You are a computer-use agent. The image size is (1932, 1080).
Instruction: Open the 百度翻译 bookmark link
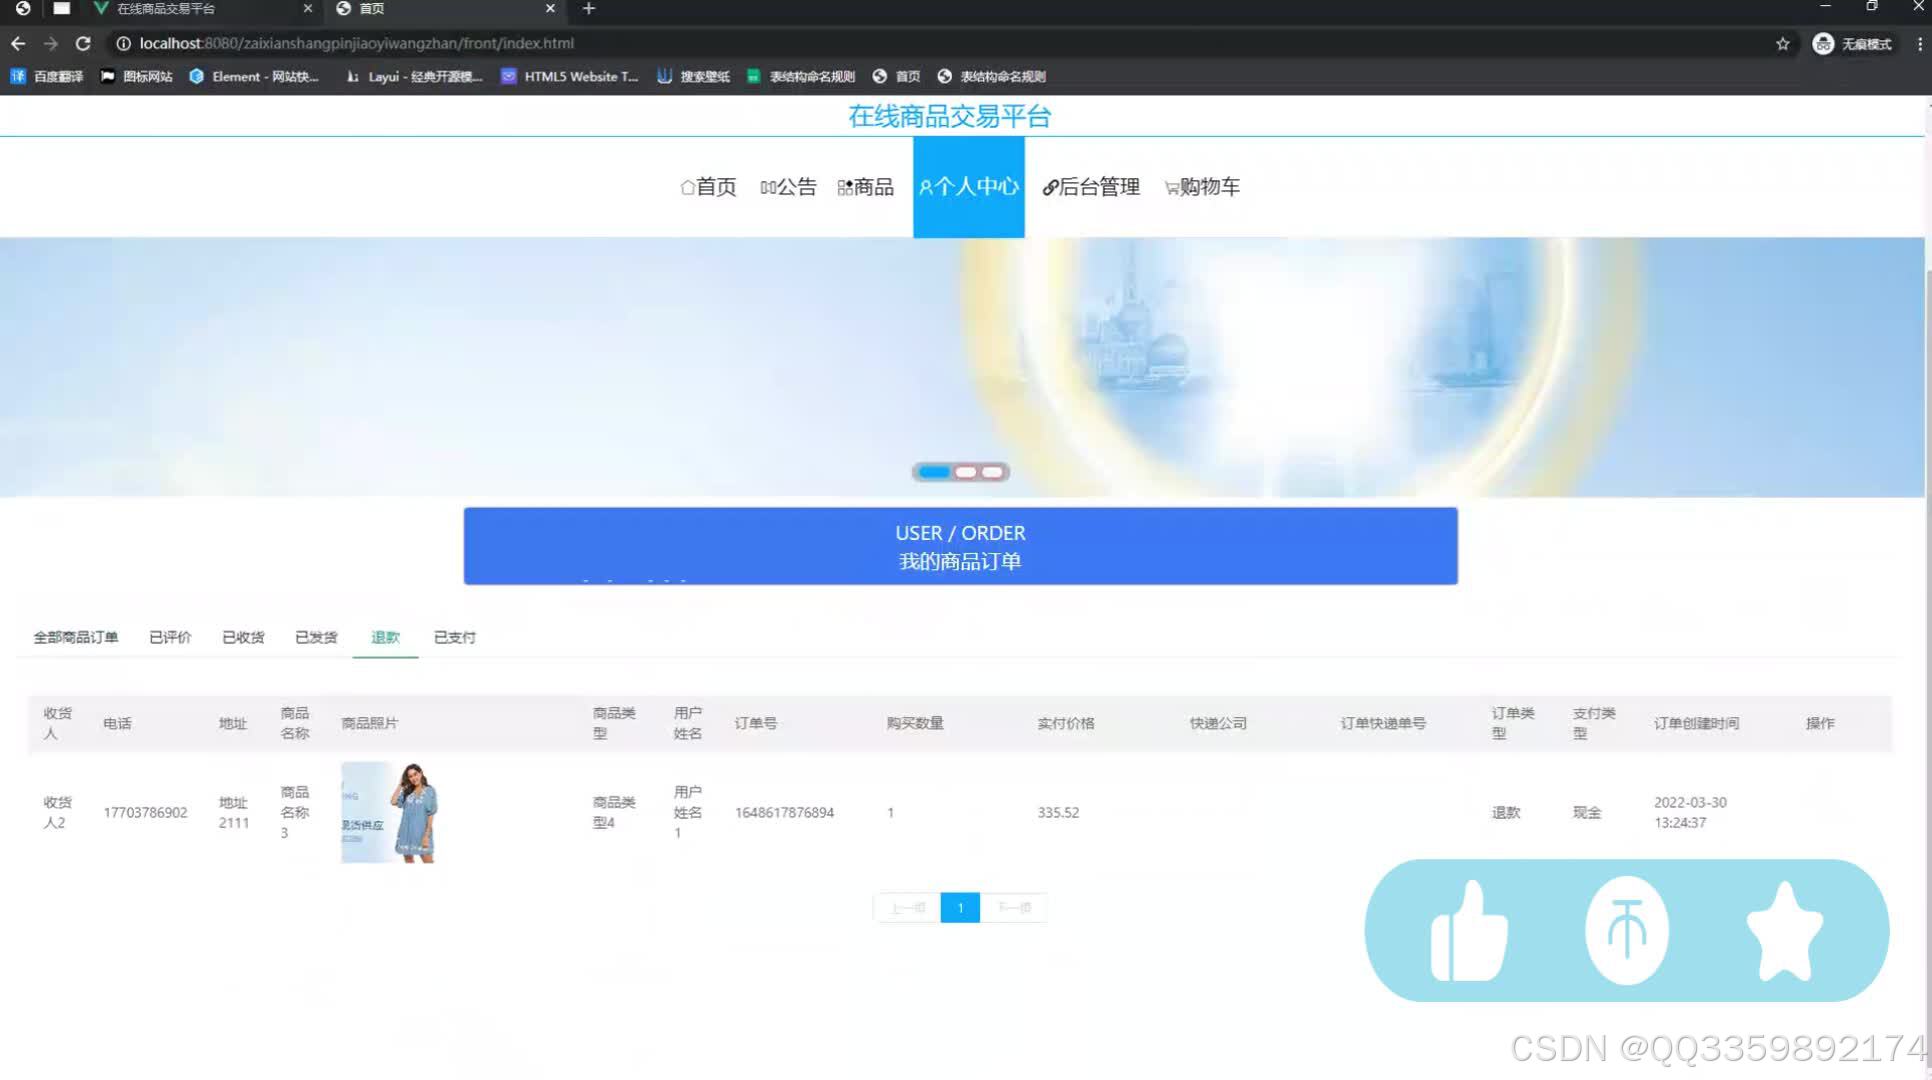click(46, 76)
